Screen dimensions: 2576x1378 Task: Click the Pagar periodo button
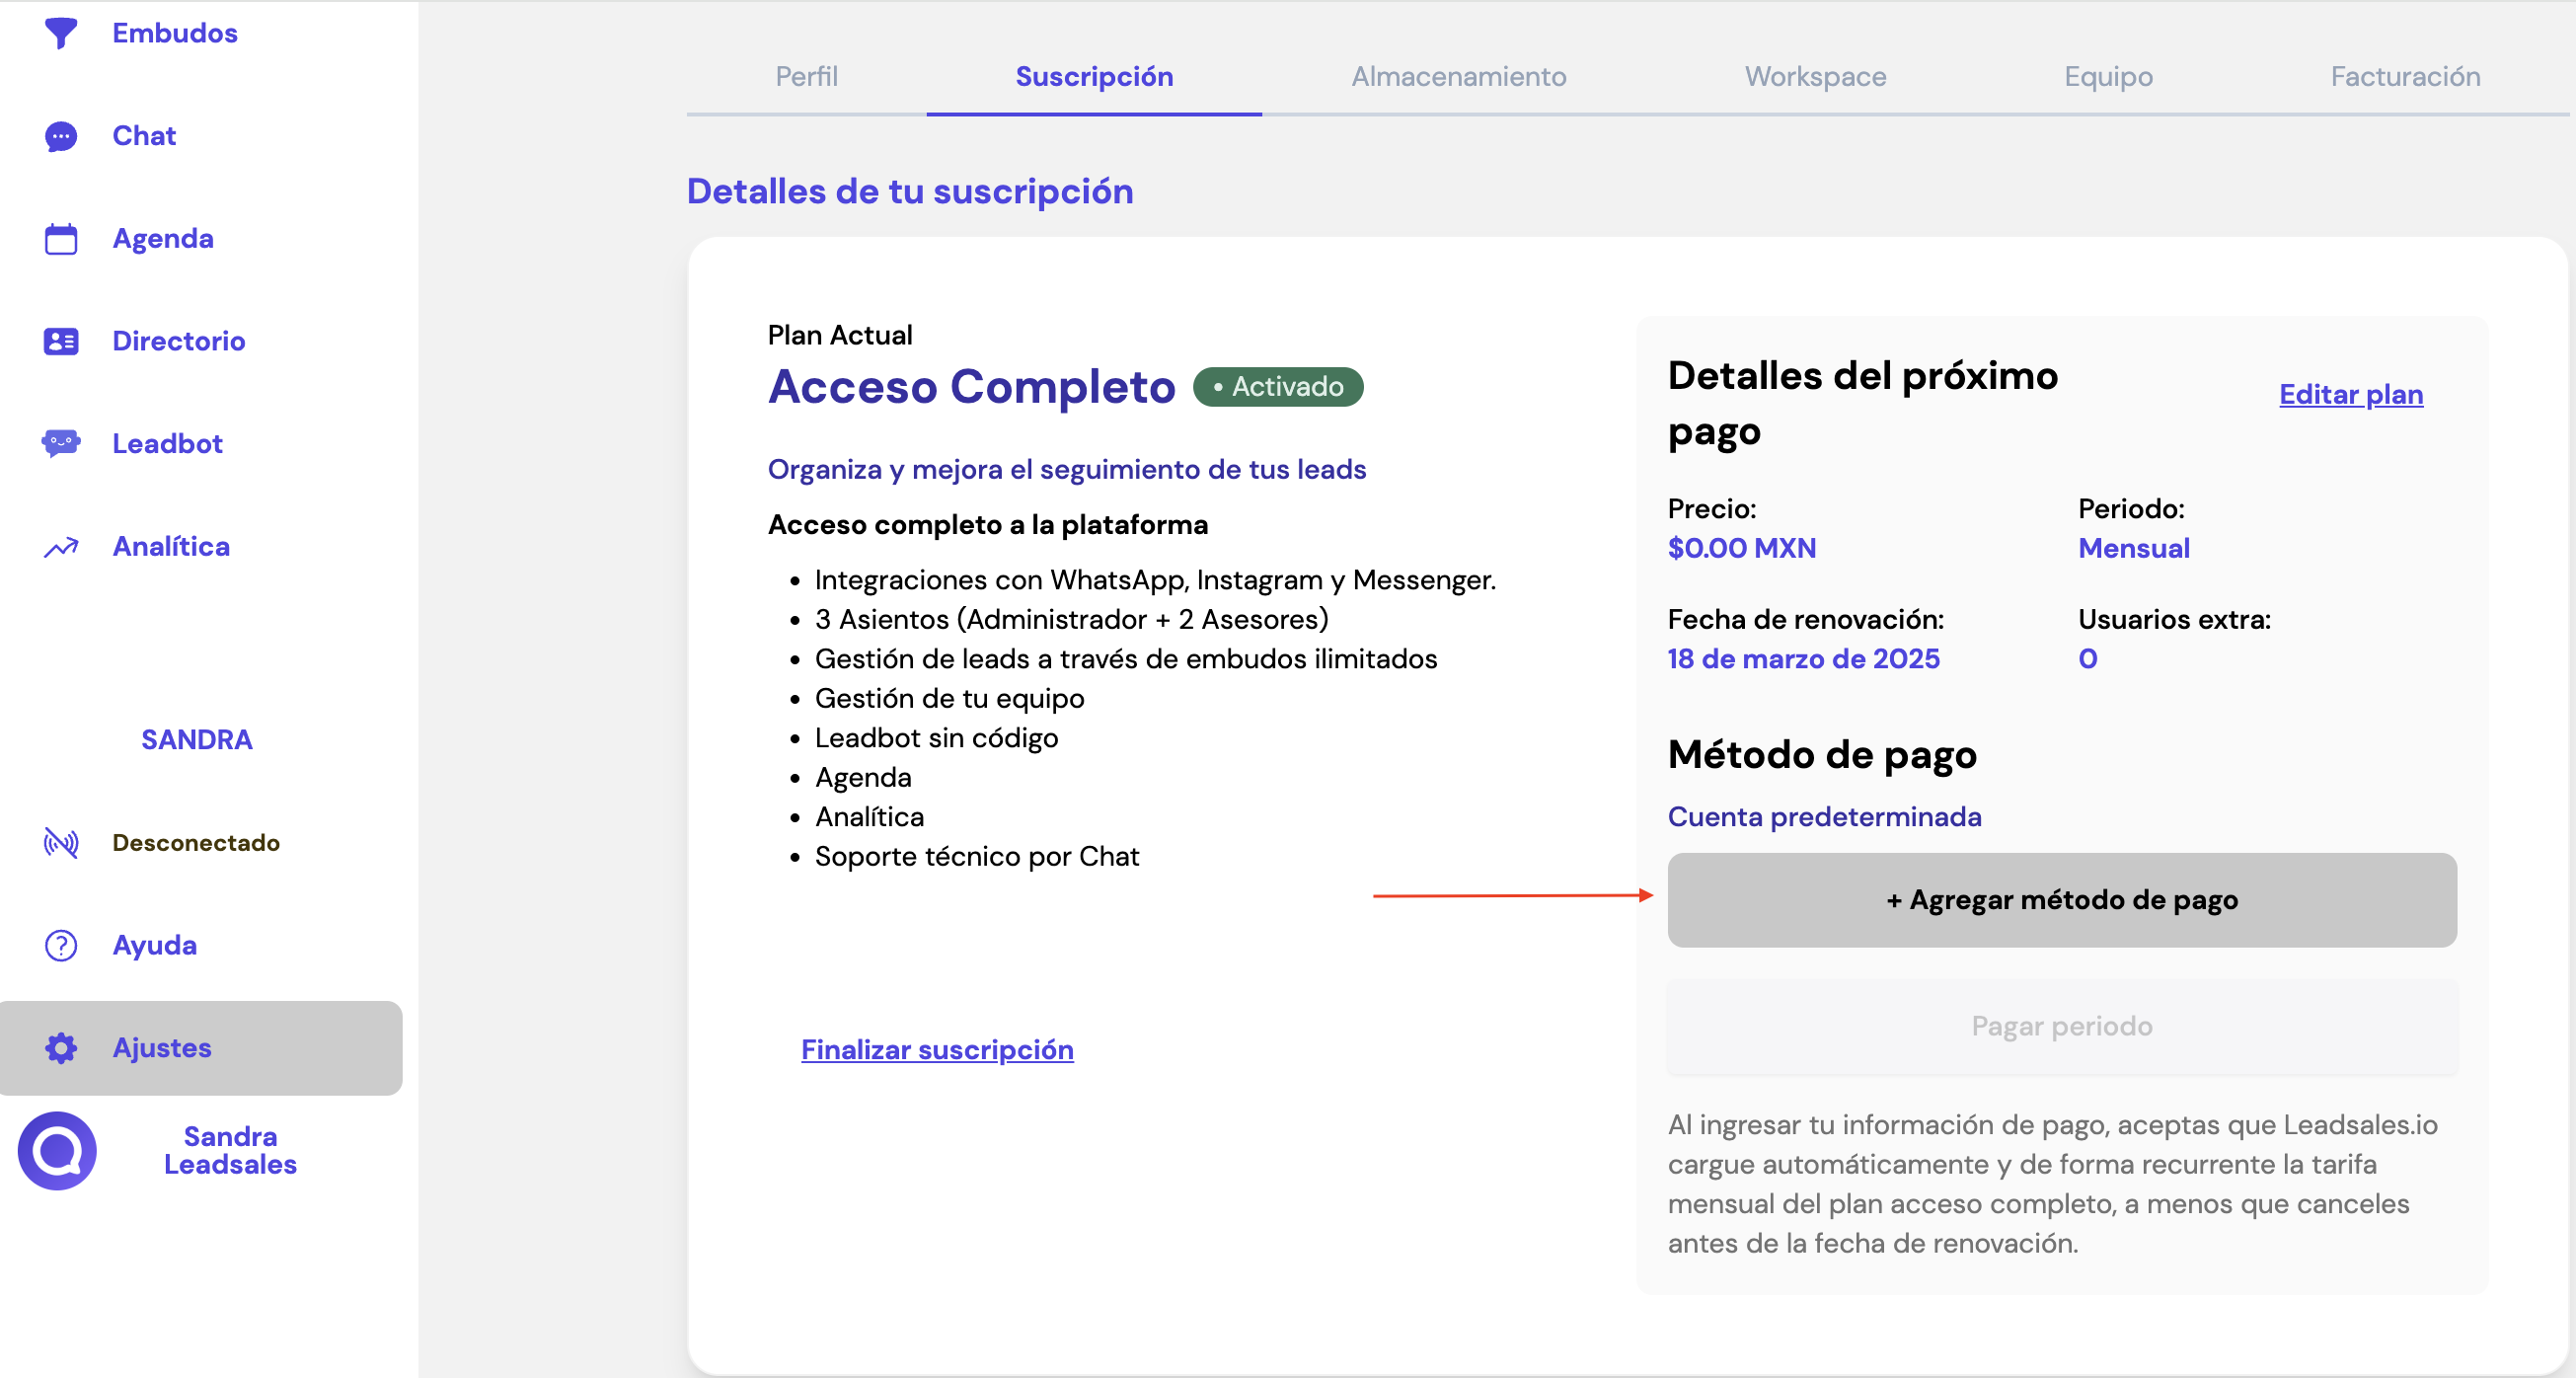point(2062,1027)
